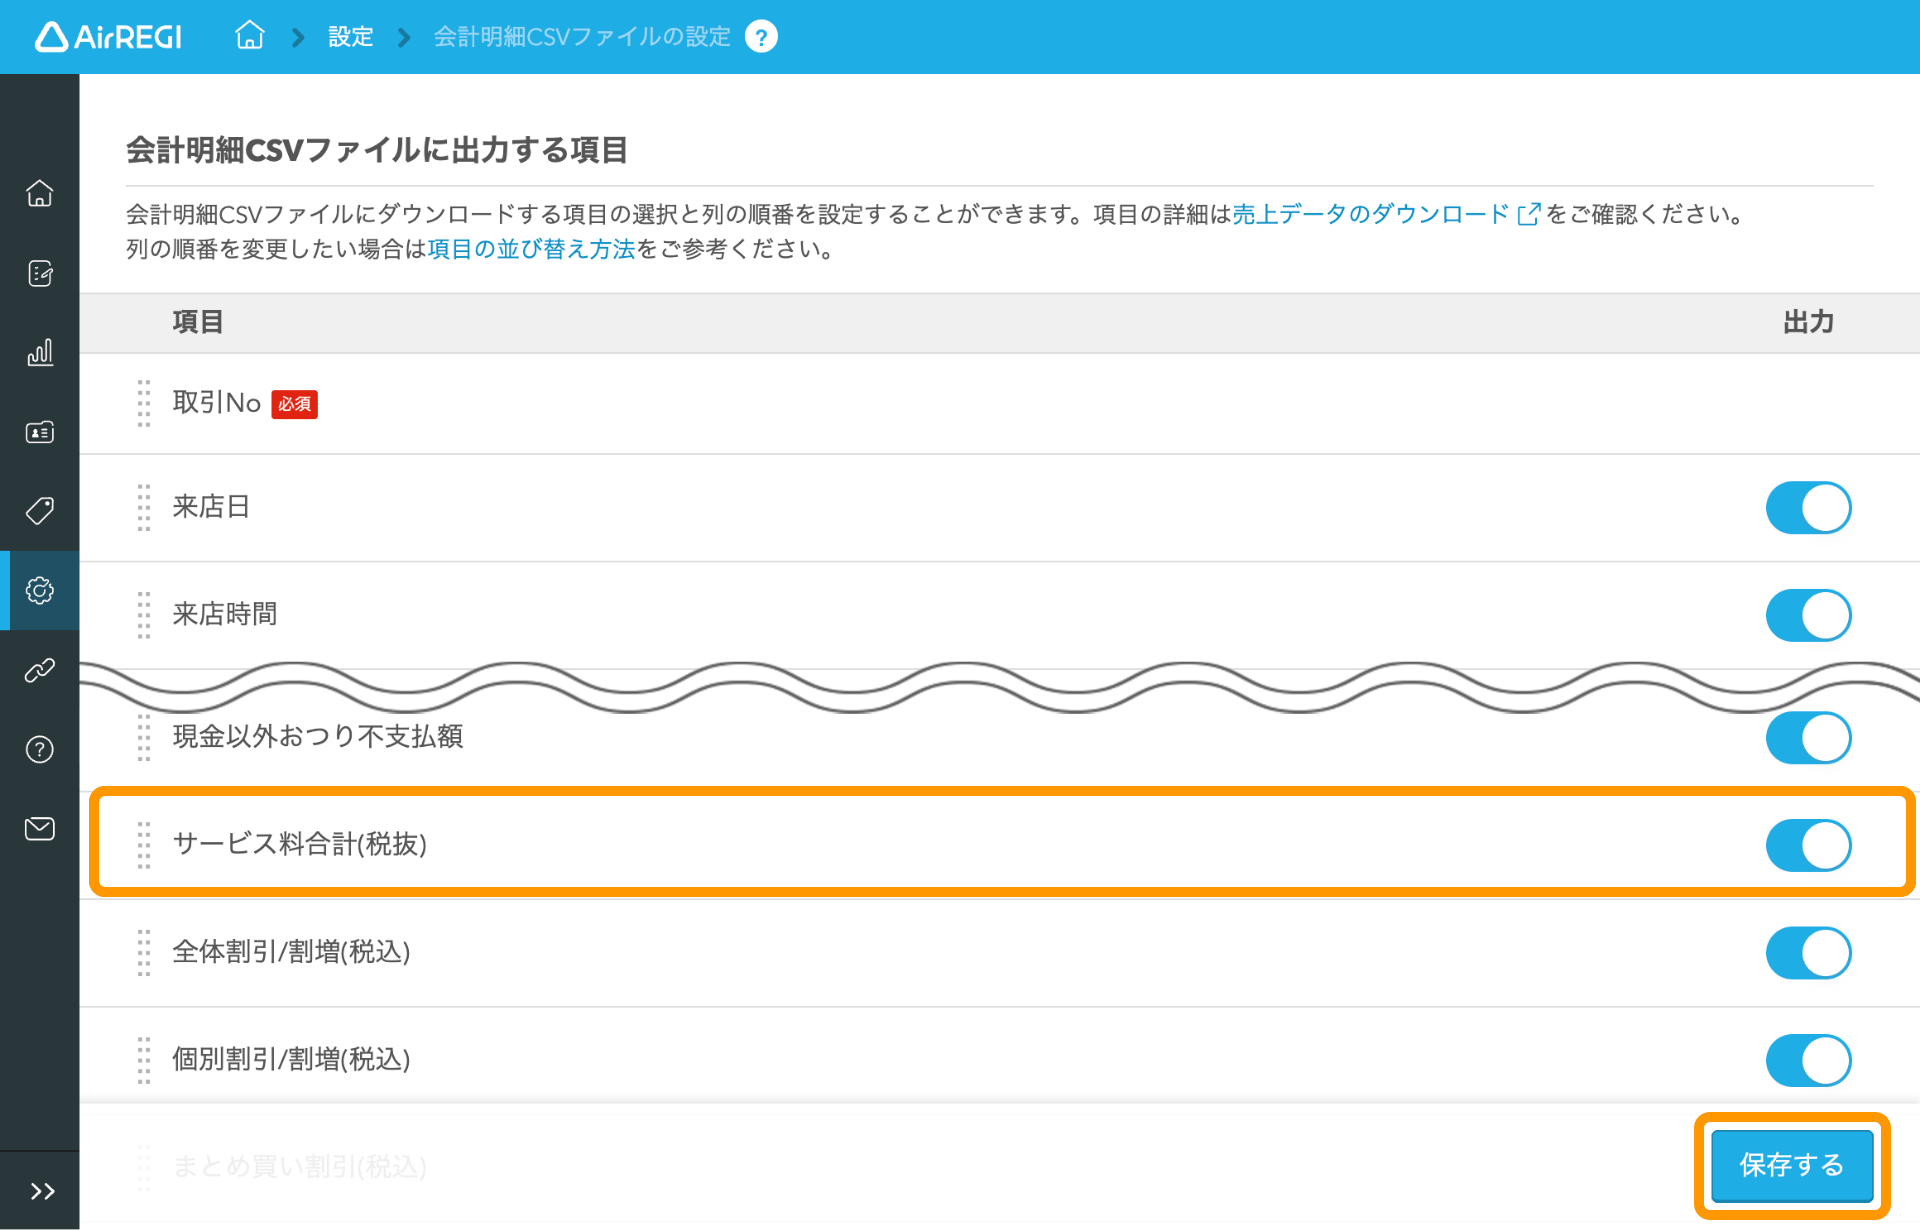Click the 取引No item label
Image resolution: width=1920 pixels, height=1230 pixels.
217,403
